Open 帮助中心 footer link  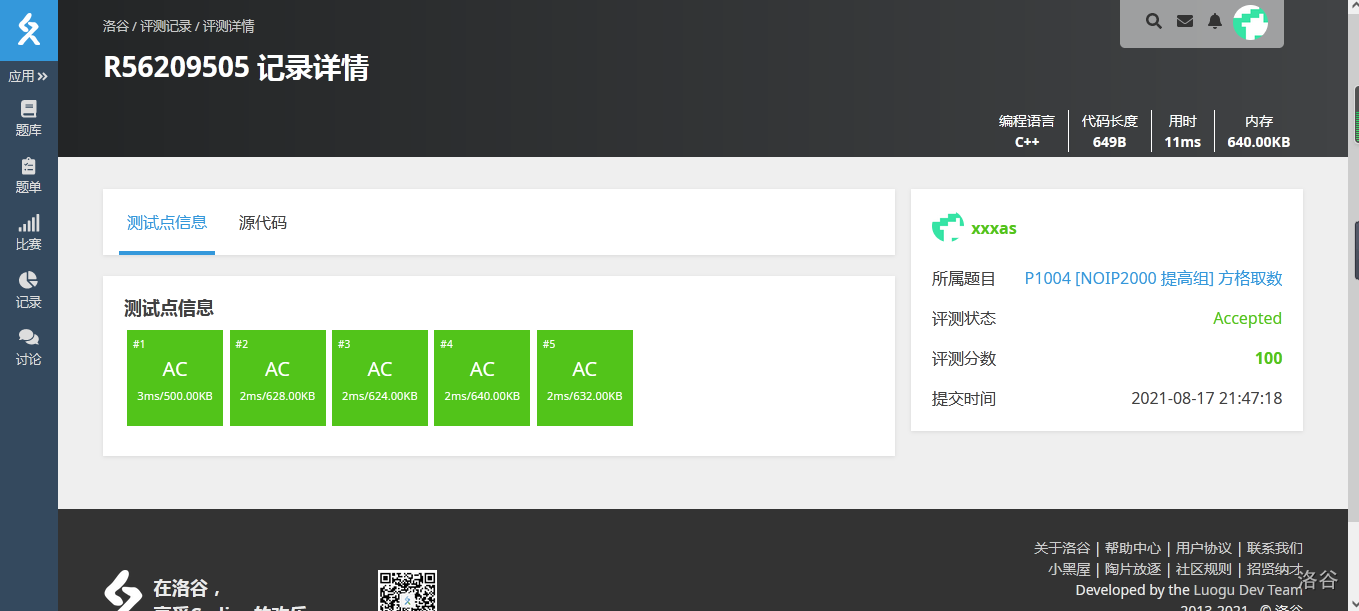(x=1132, y=548)
